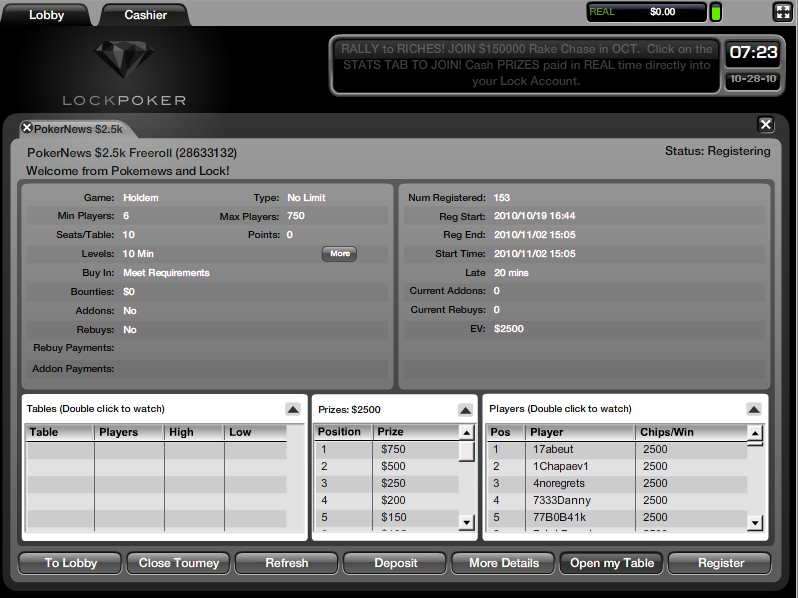
Task: Open the Lobby tab
Action: [x=46, y=15]
